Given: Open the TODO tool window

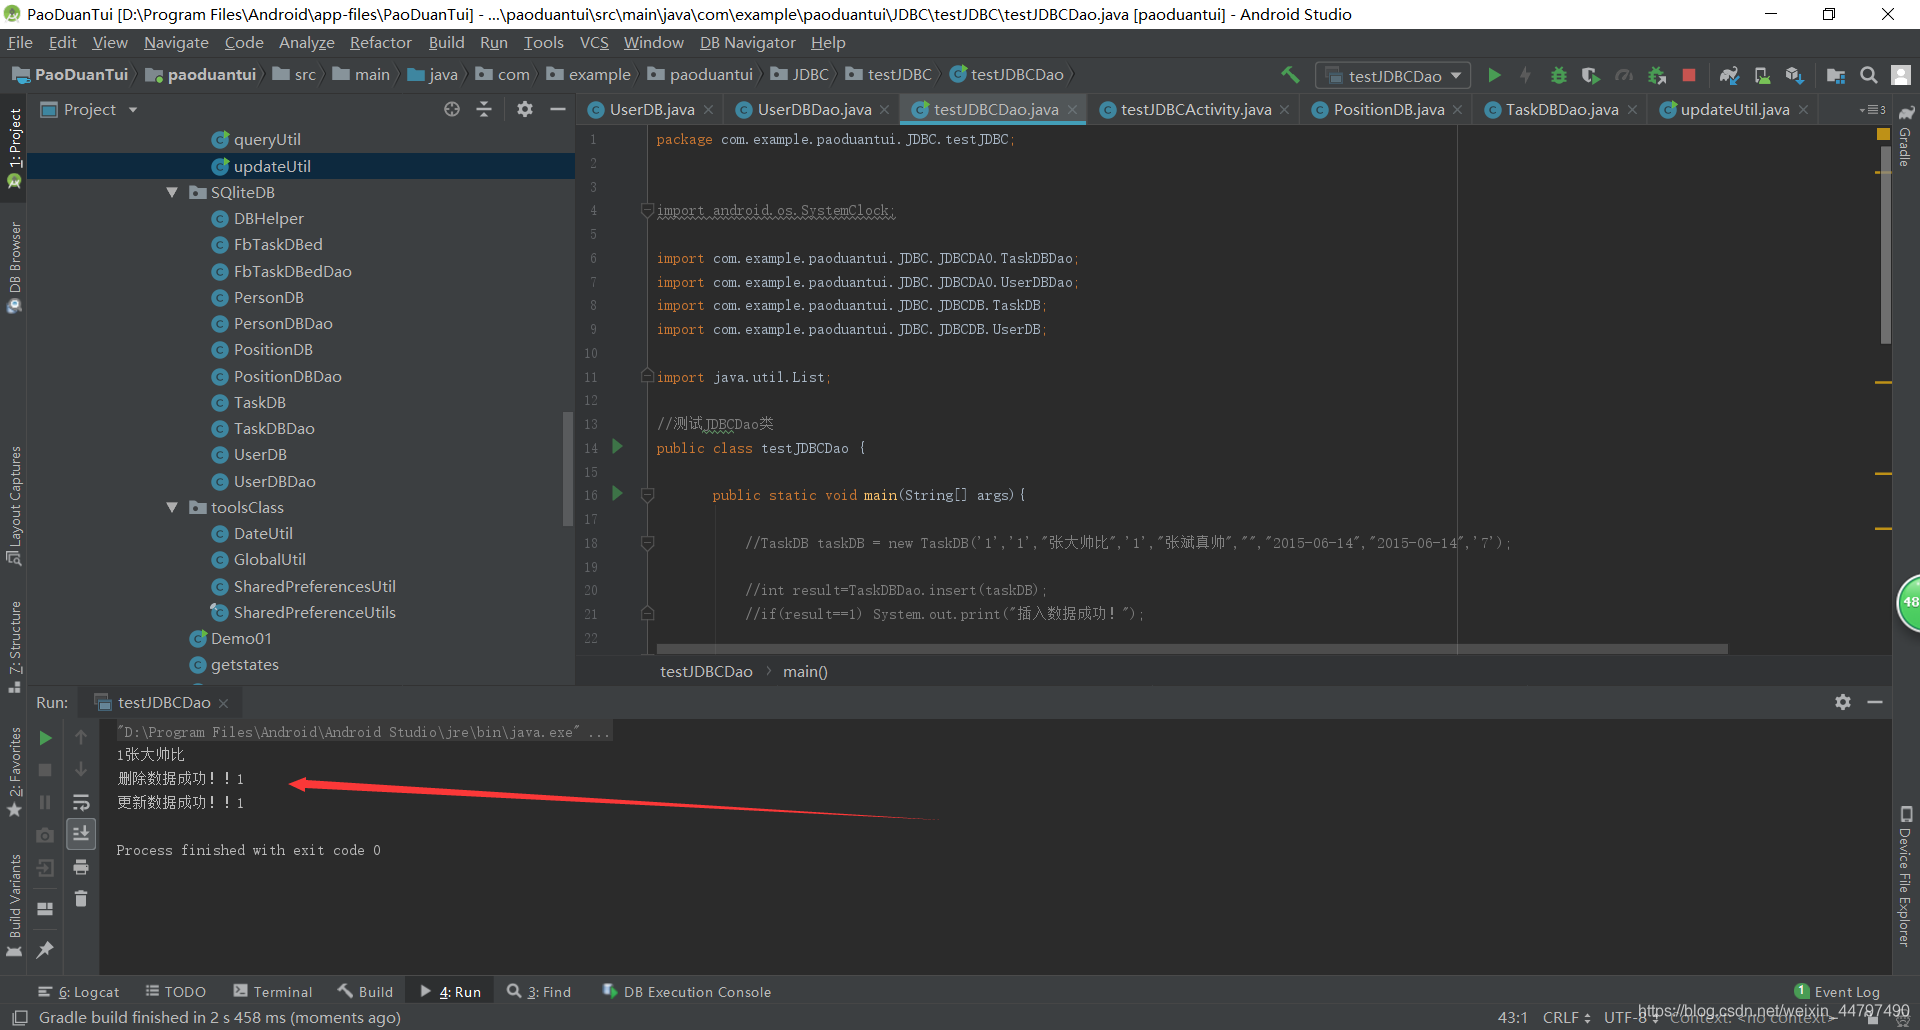Looking at the screenshot, I should coord(176,992).
